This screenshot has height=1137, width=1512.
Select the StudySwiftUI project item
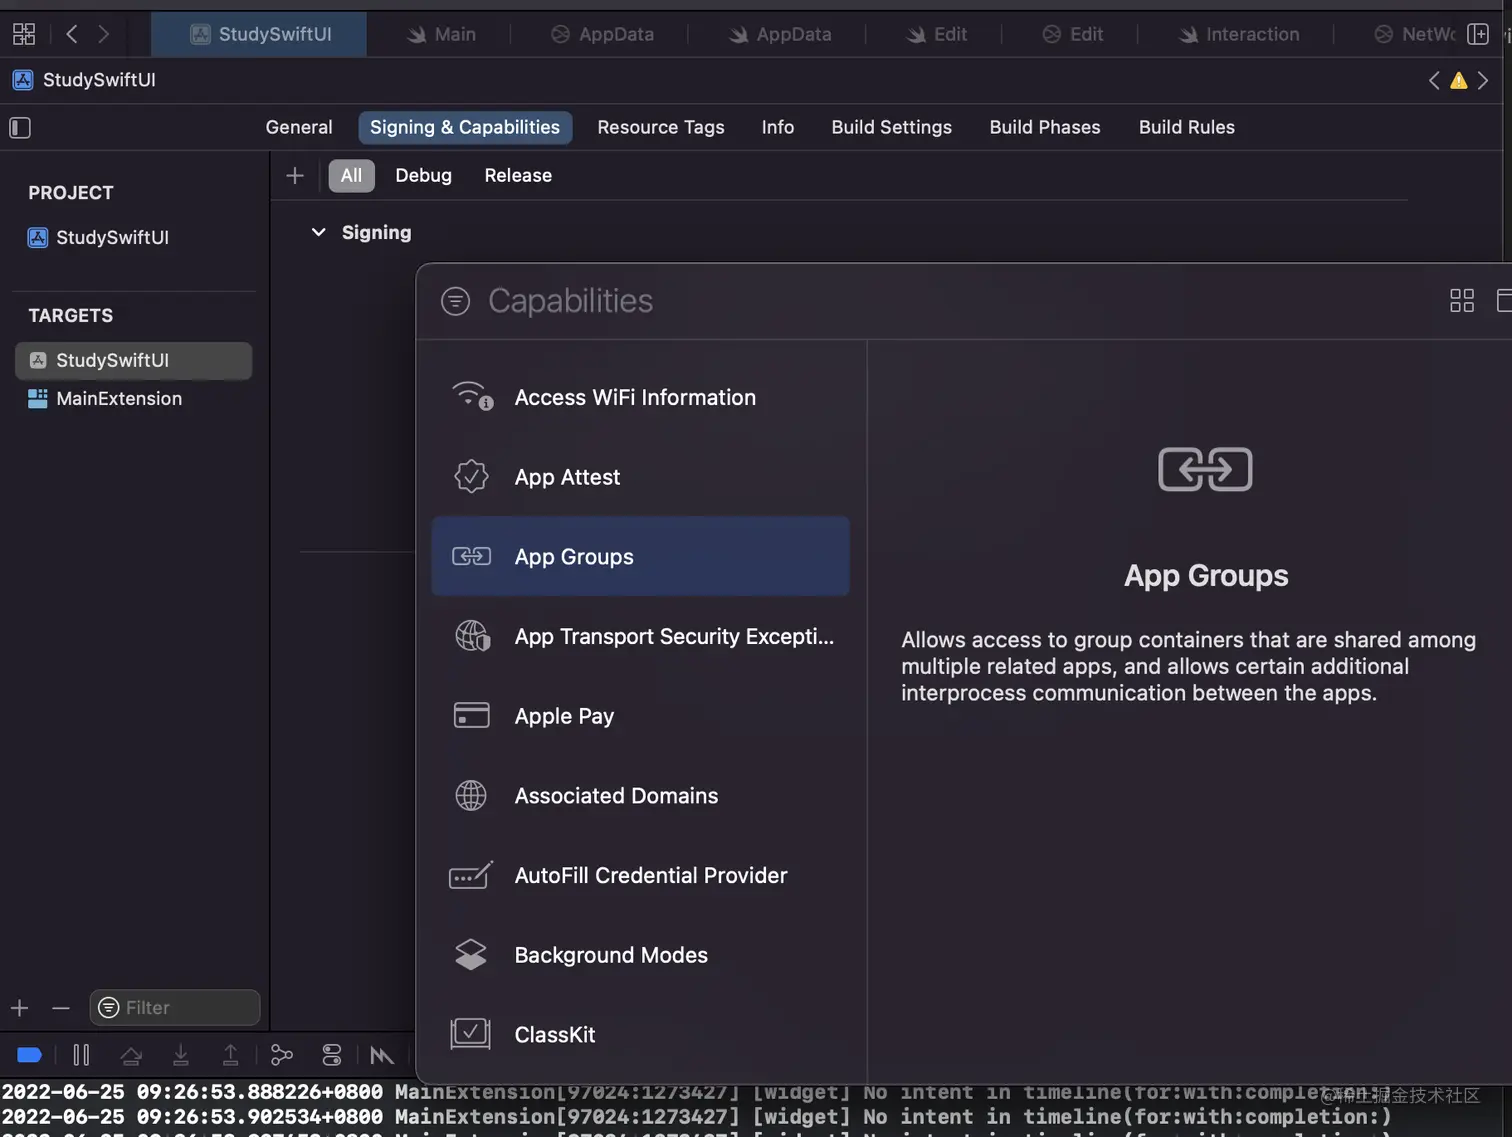112,238
